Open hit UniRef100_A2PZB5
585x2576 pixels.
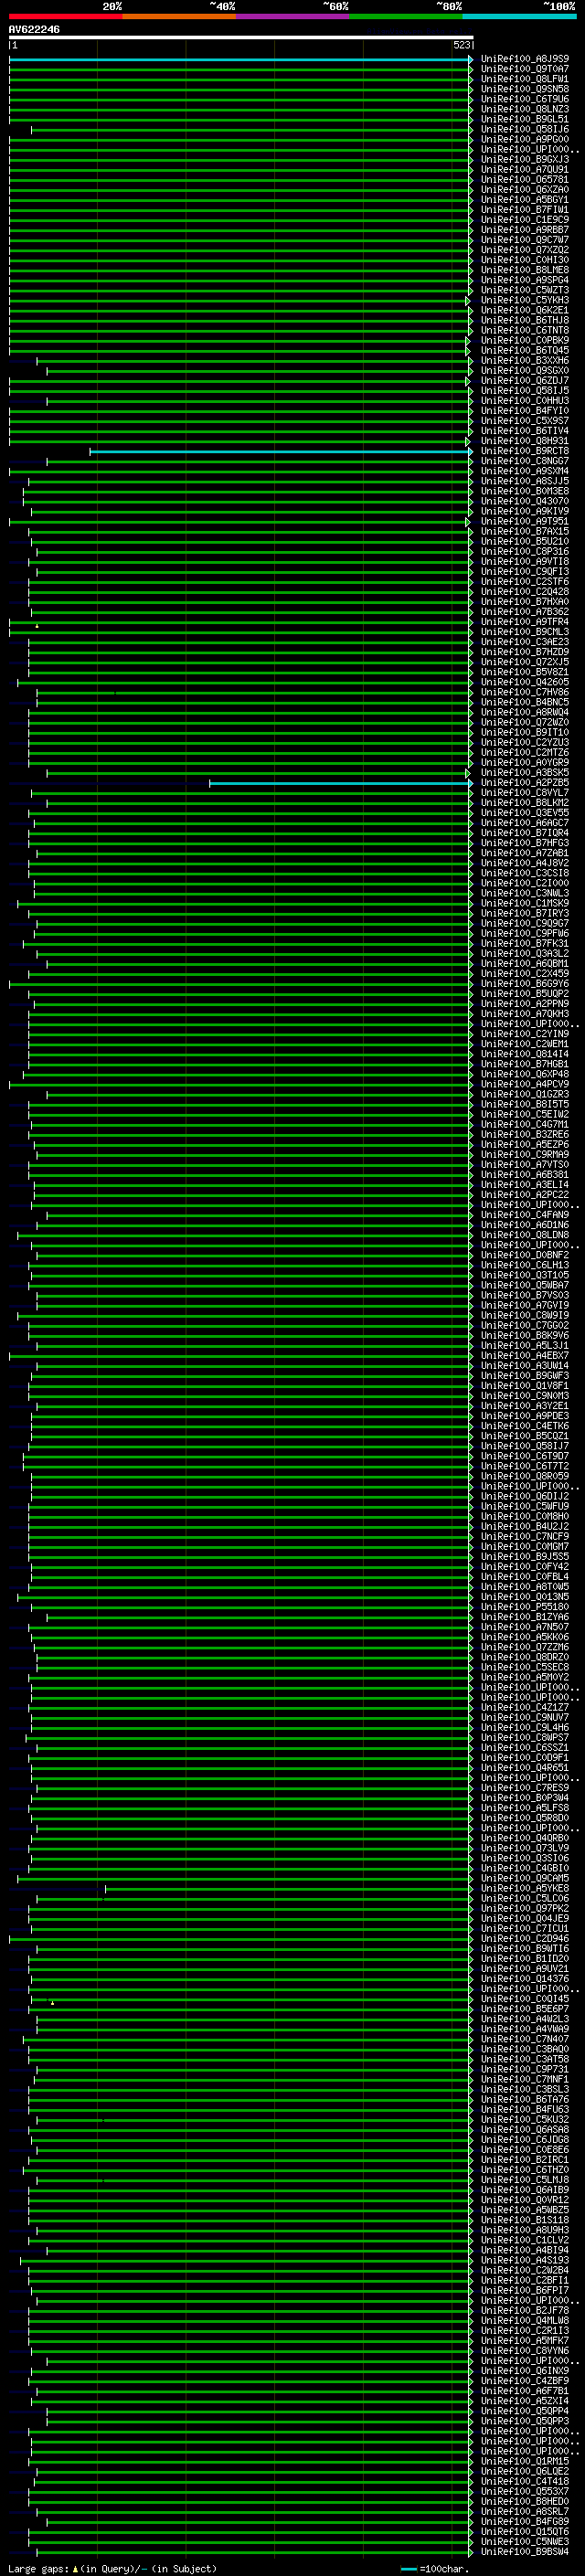point(525,783)
